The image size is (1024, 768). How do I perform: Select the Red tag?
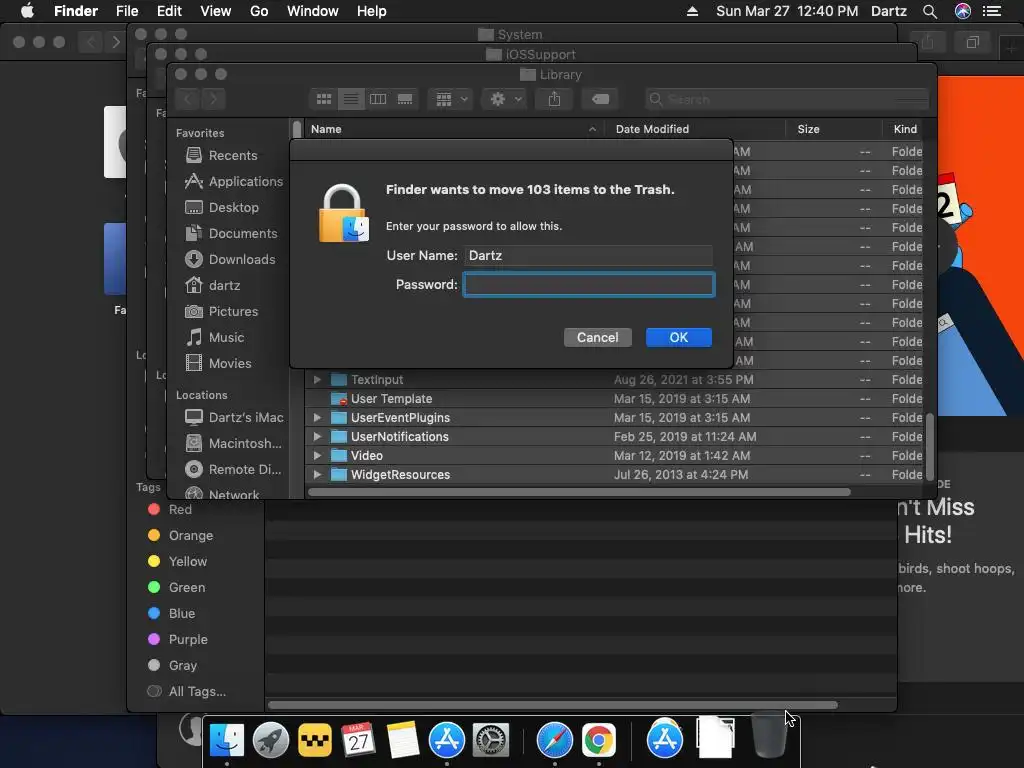pyautogui.click(x=170, y=510)
